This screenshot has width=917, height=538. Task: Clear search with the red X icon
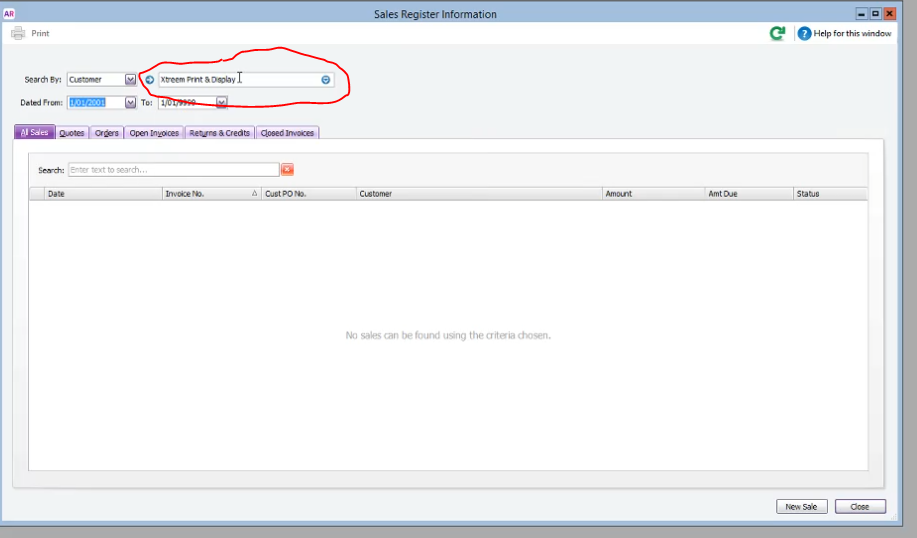tap(287, 170)
